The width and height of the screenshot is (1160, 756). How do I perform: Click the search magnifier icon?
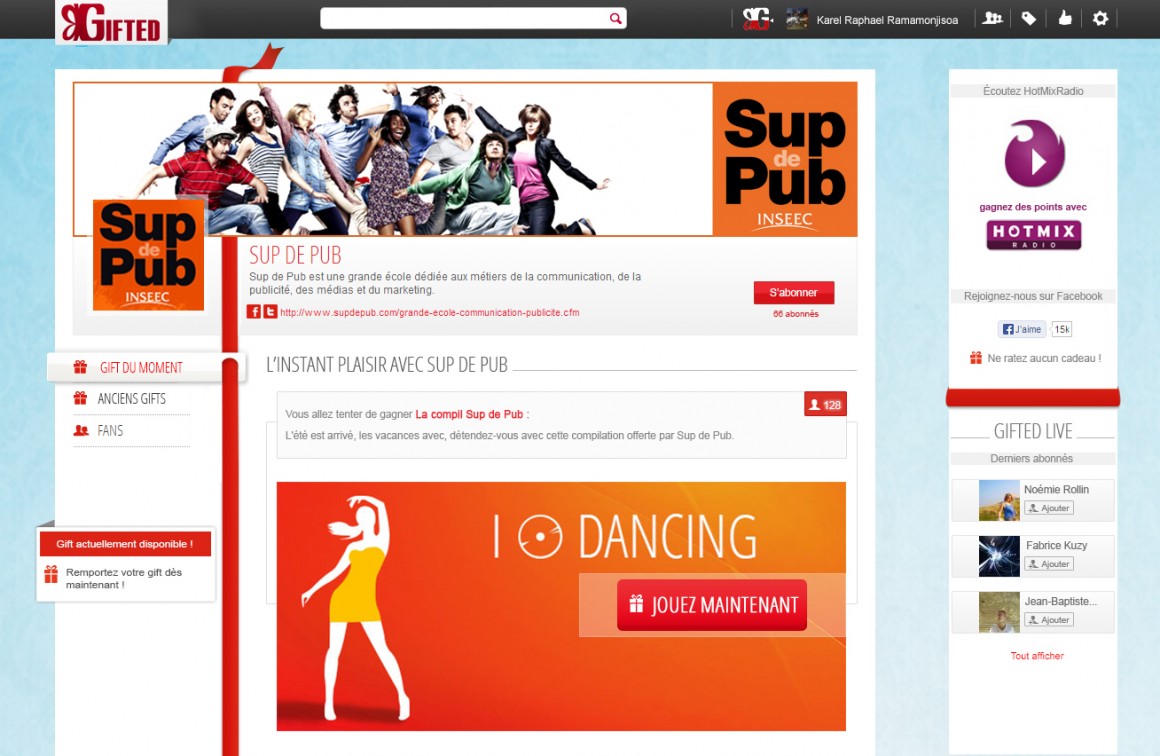click(x=616, y=18)
